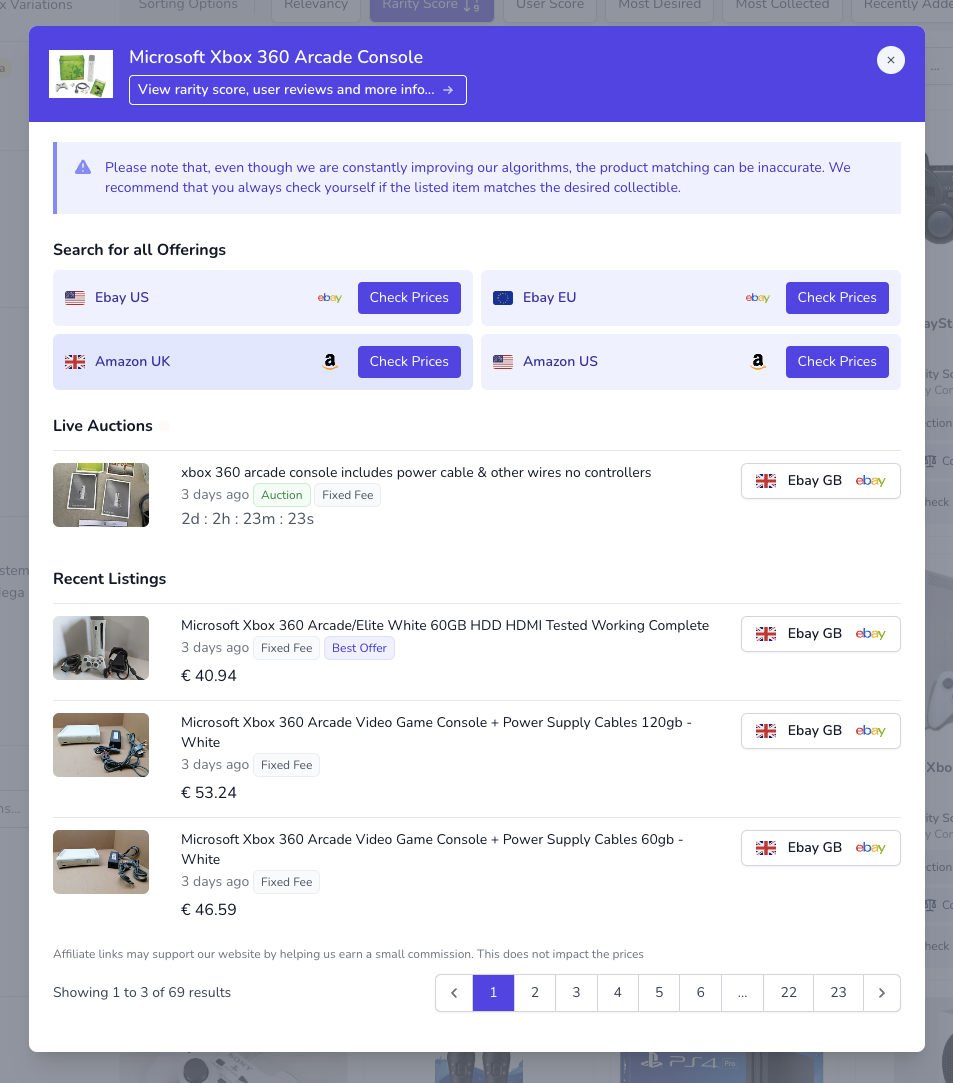
Task: Open live auction listing thumbnail image
Action: tap(101, 495)
